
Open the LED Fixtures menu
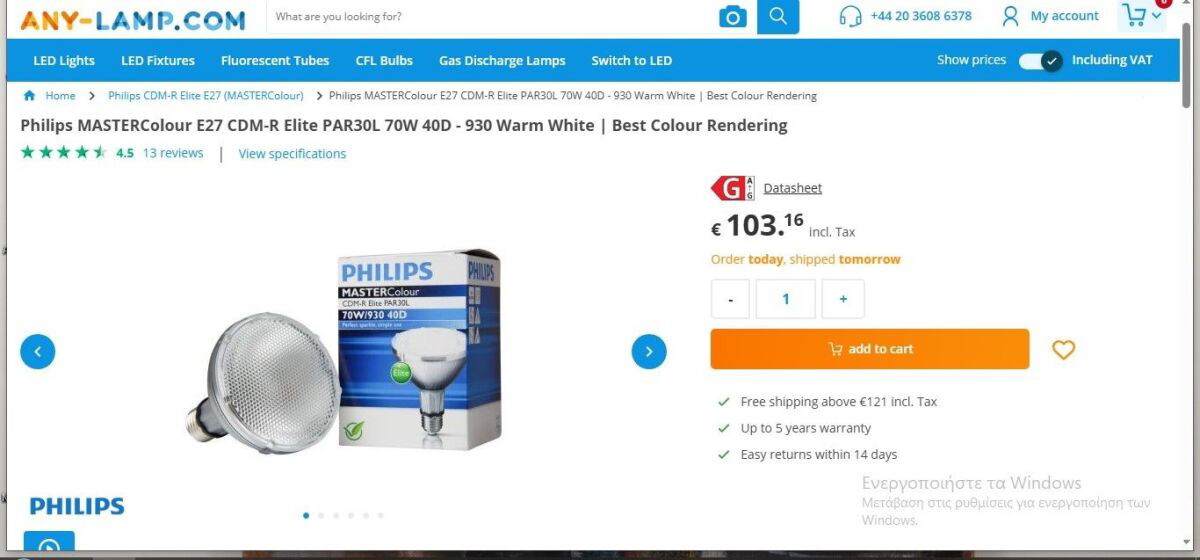pos(158,60)
